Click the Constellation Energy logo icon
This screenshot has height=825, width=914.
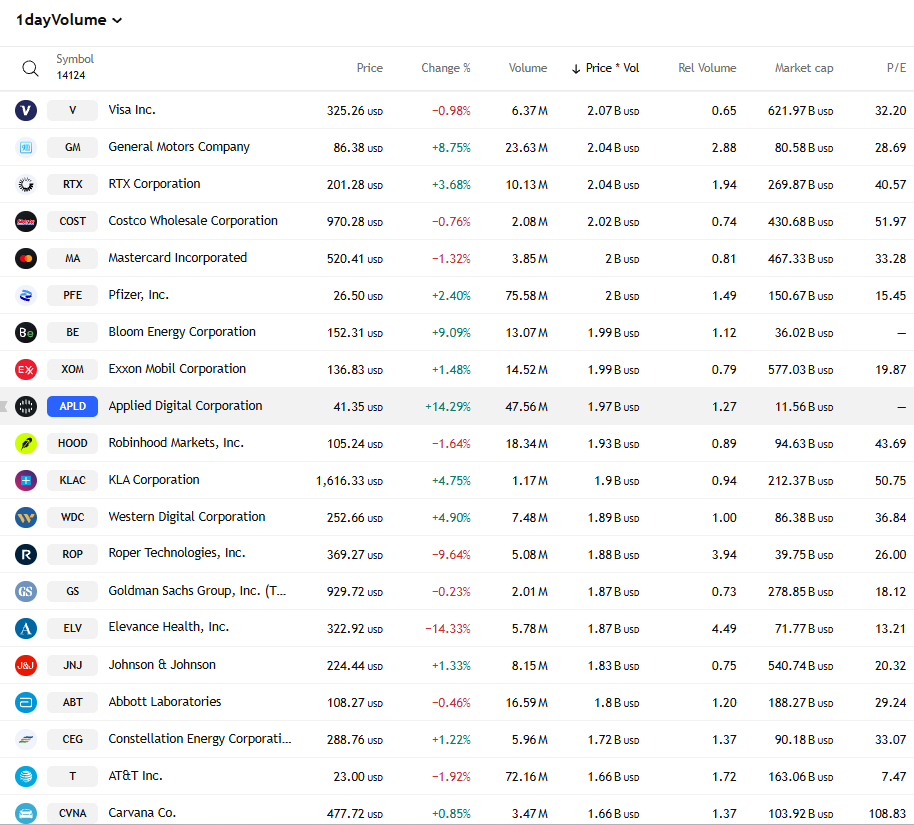point(26,740)
